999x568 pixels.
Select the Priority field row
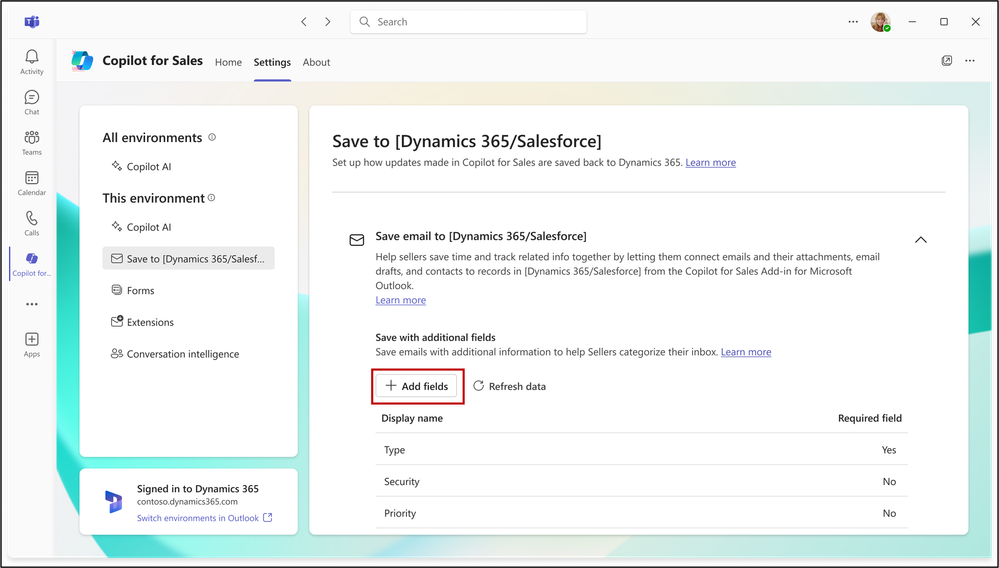(x=642, y=513)
